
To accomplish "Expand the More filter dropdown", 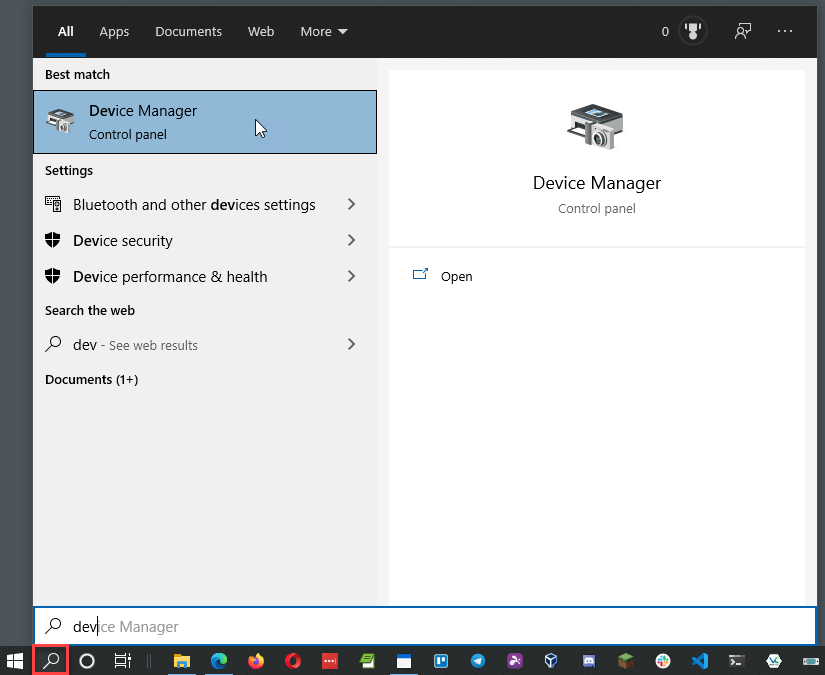I will (324, 31).
